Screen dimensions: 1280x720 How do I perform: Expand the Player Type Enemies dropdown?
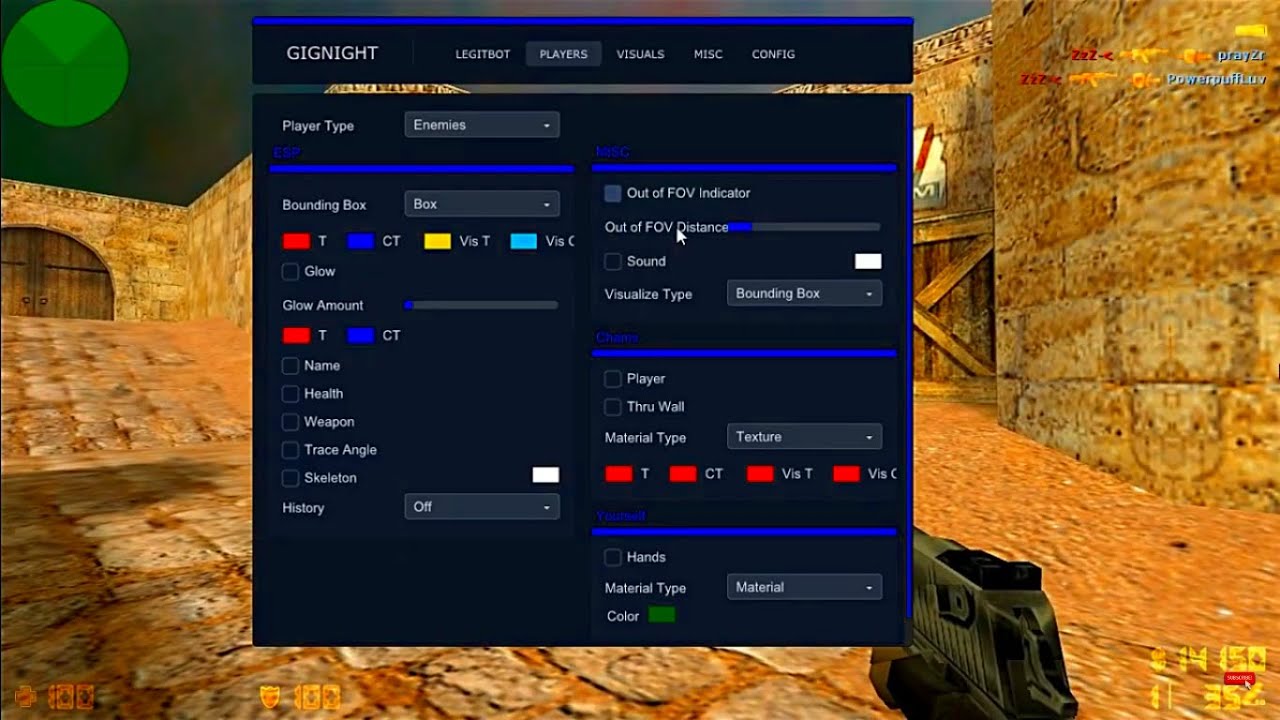[x=482, y=125]
